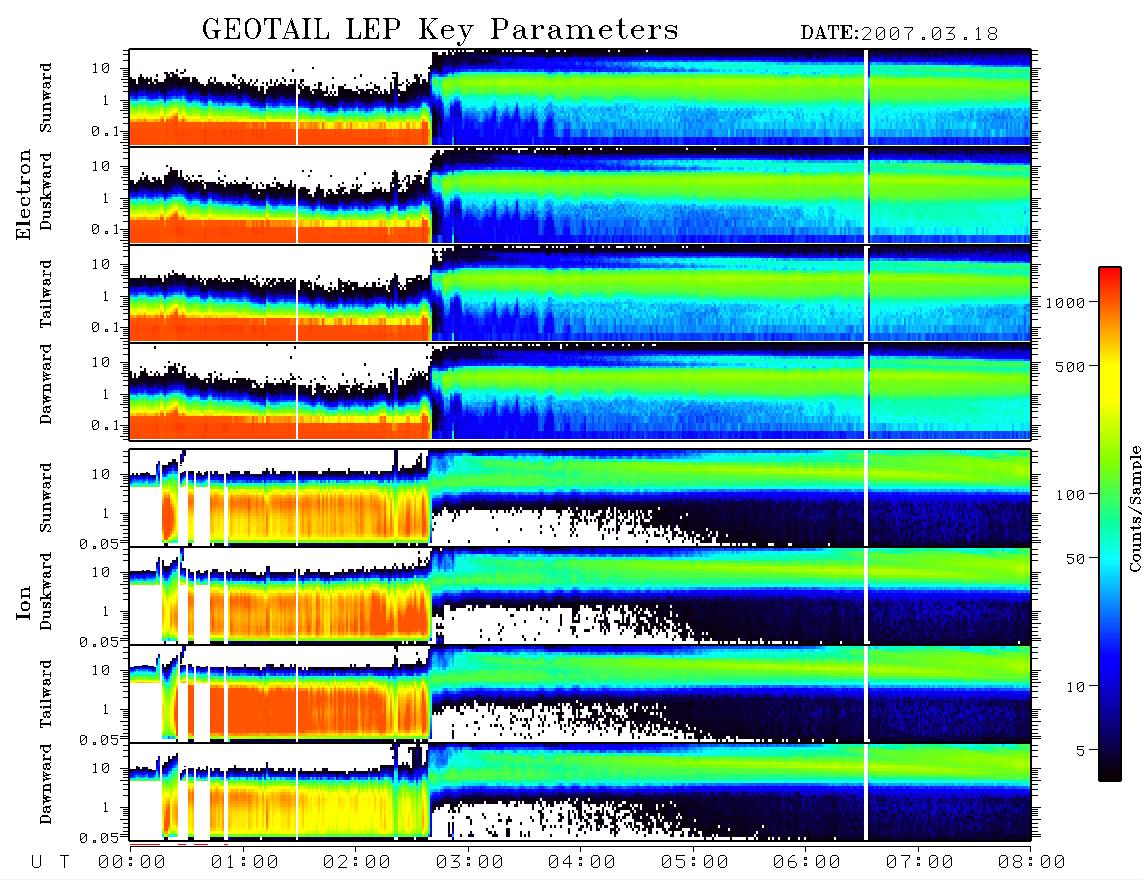Click the Electron "Duskward" panel label
This screenshot has width=1142, height=880.
46,192
